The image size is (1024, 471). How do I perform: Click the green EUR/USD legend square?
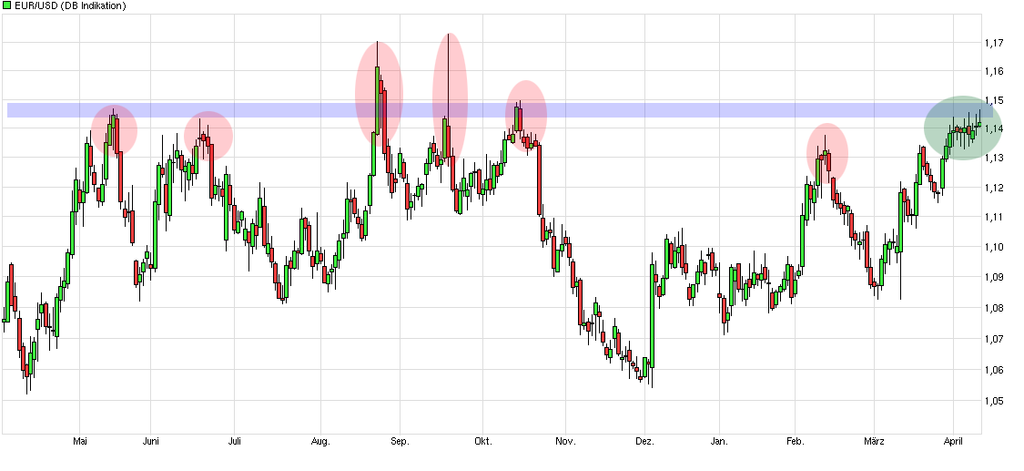click(7, 6)
